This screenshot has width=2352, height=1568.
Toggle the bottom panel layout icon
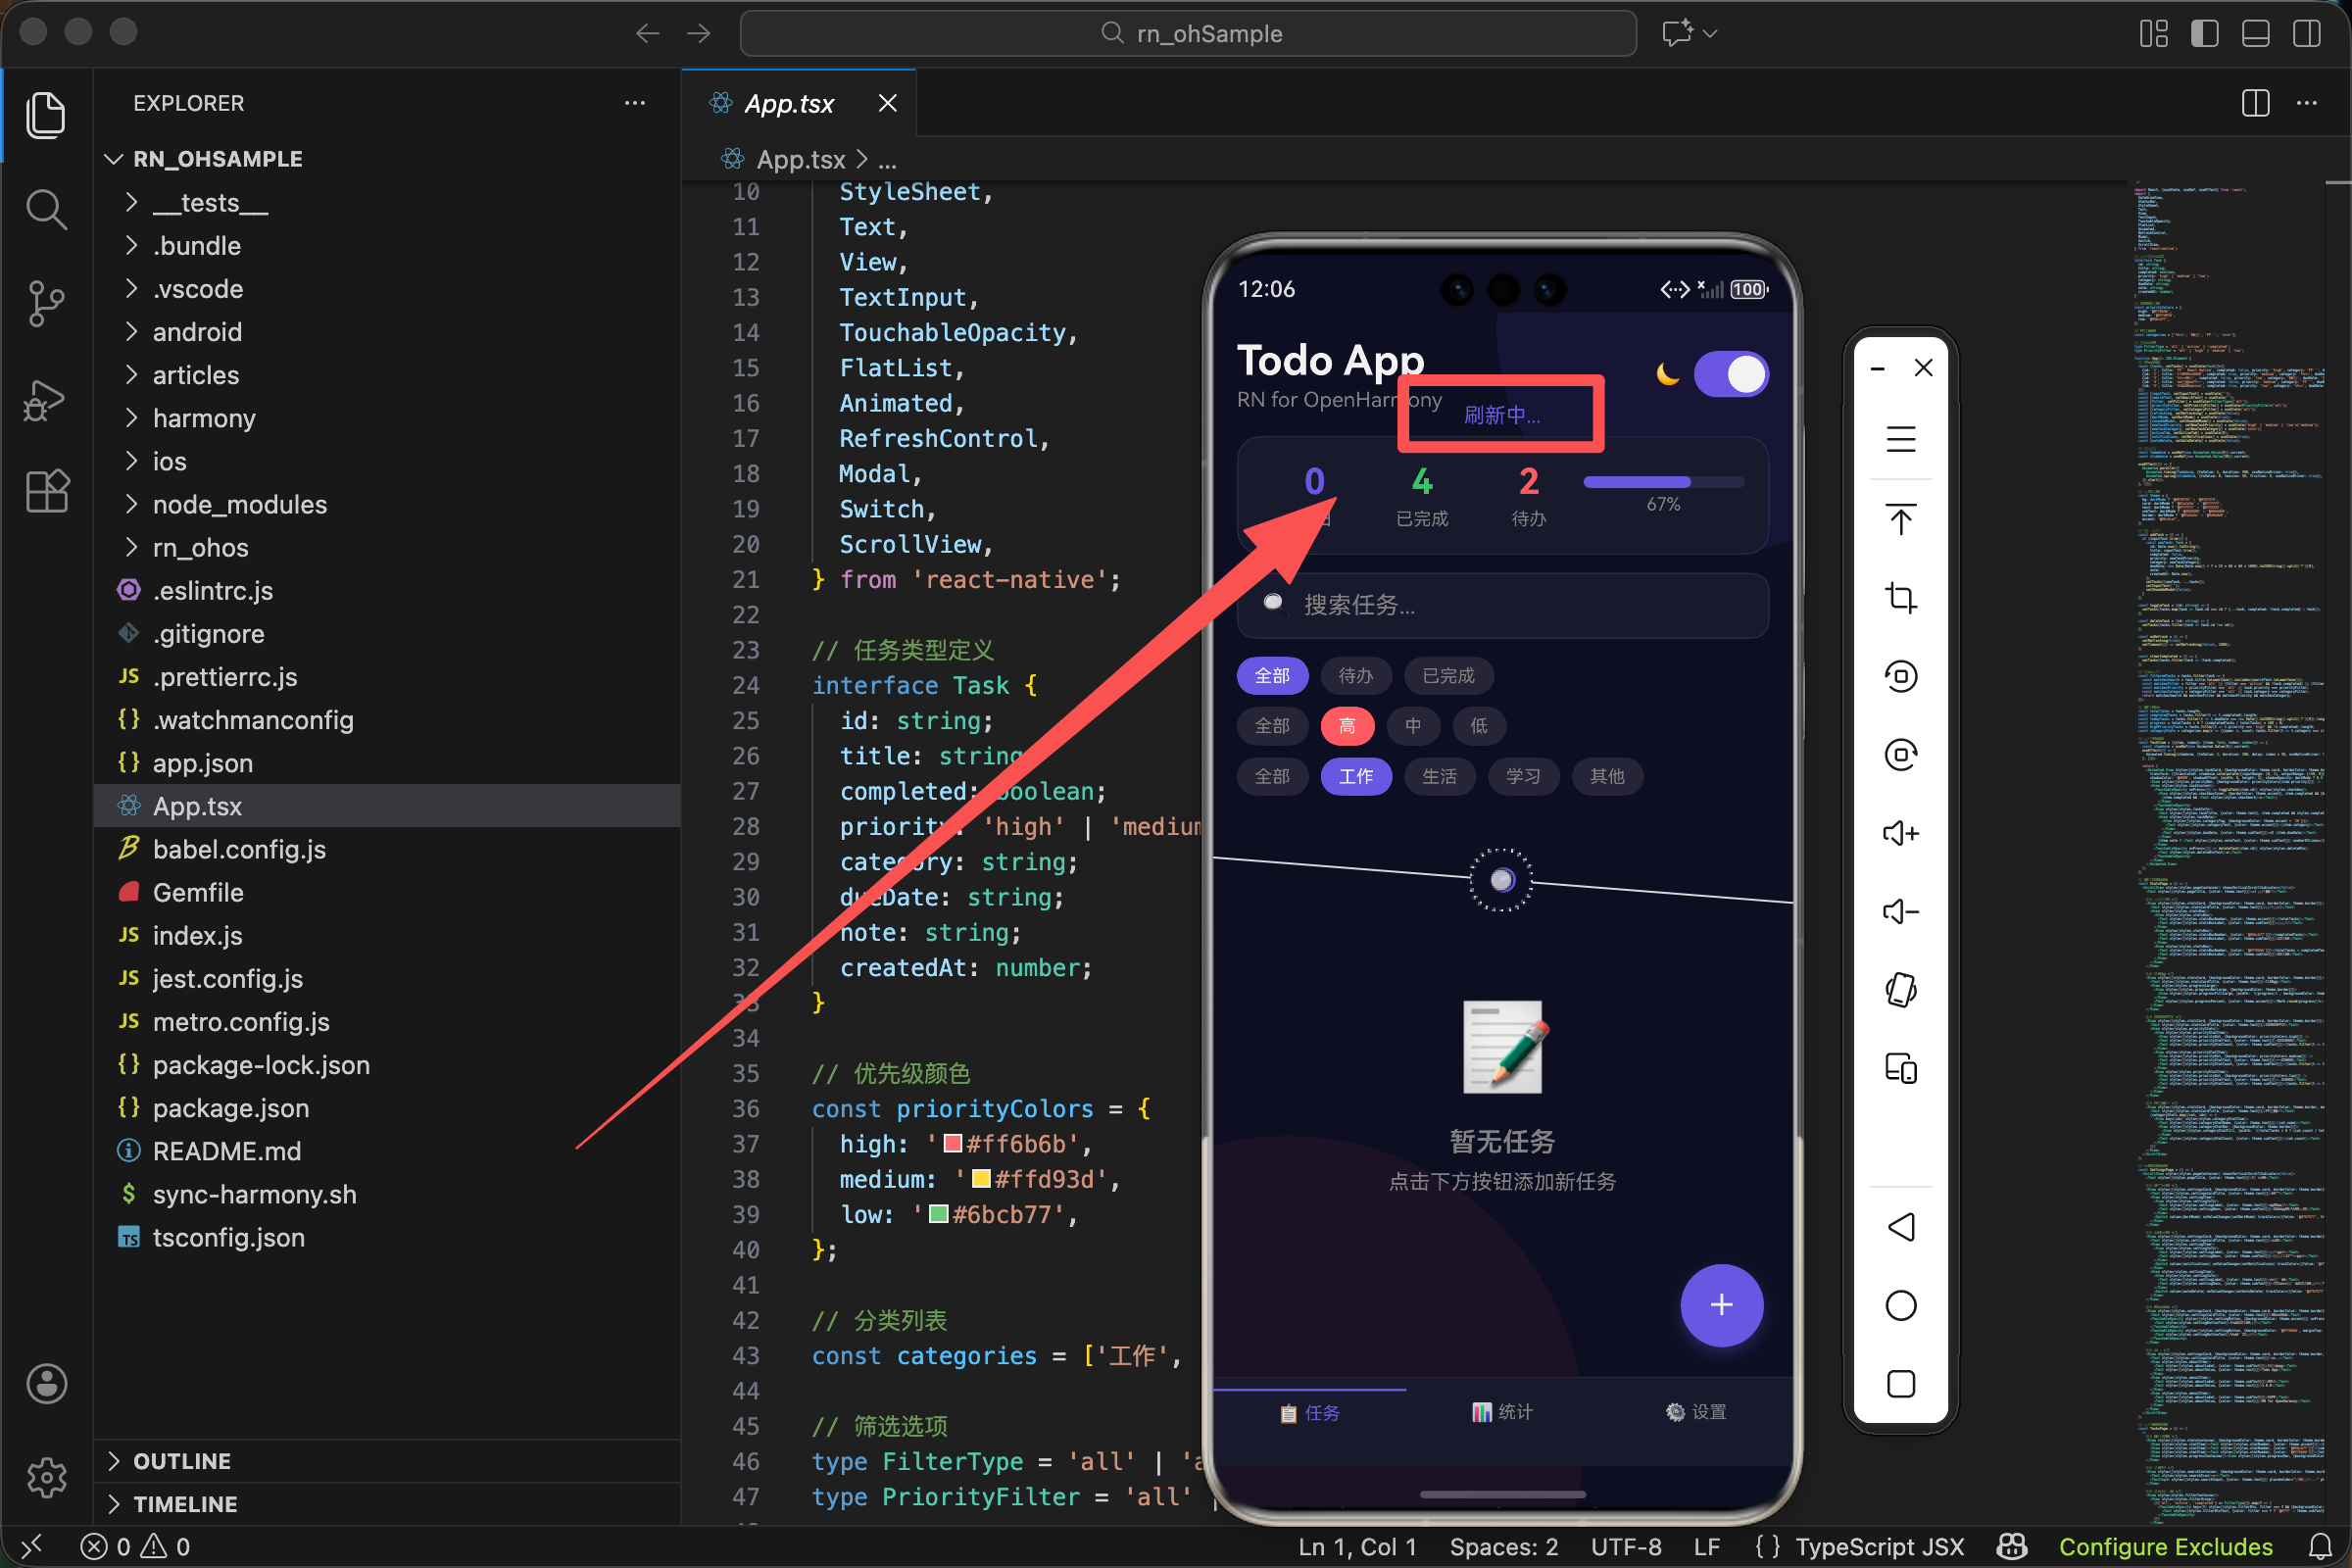pyautogui.click(x=2255, y=33)
